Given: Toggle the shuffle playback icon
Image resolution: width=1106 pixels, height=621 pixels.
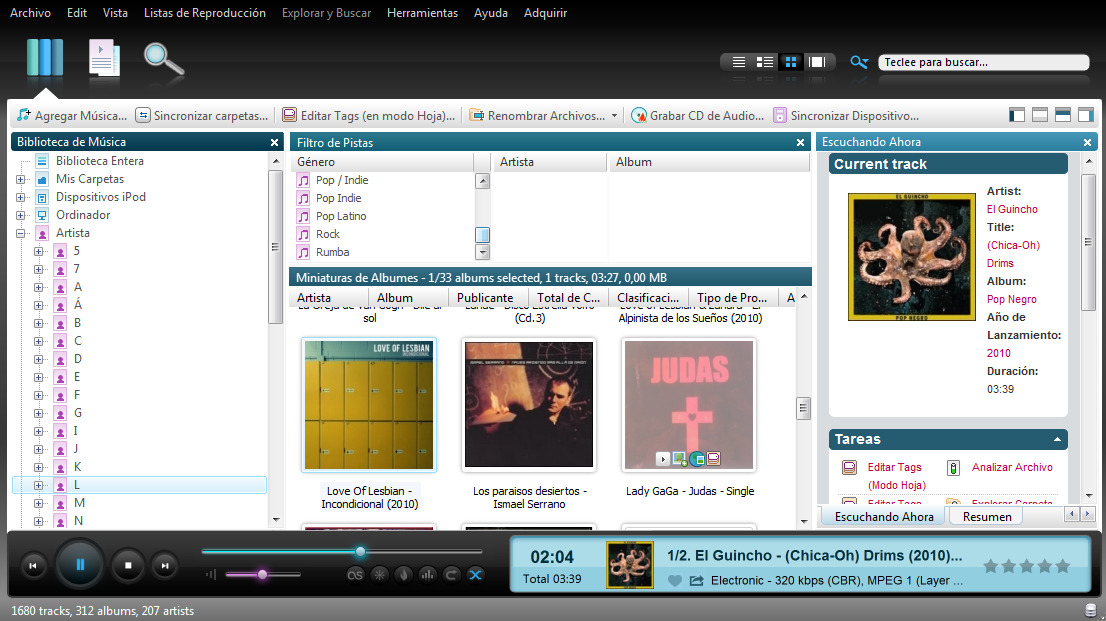Looking at the screenshot, I should click(x=476, y=574).
